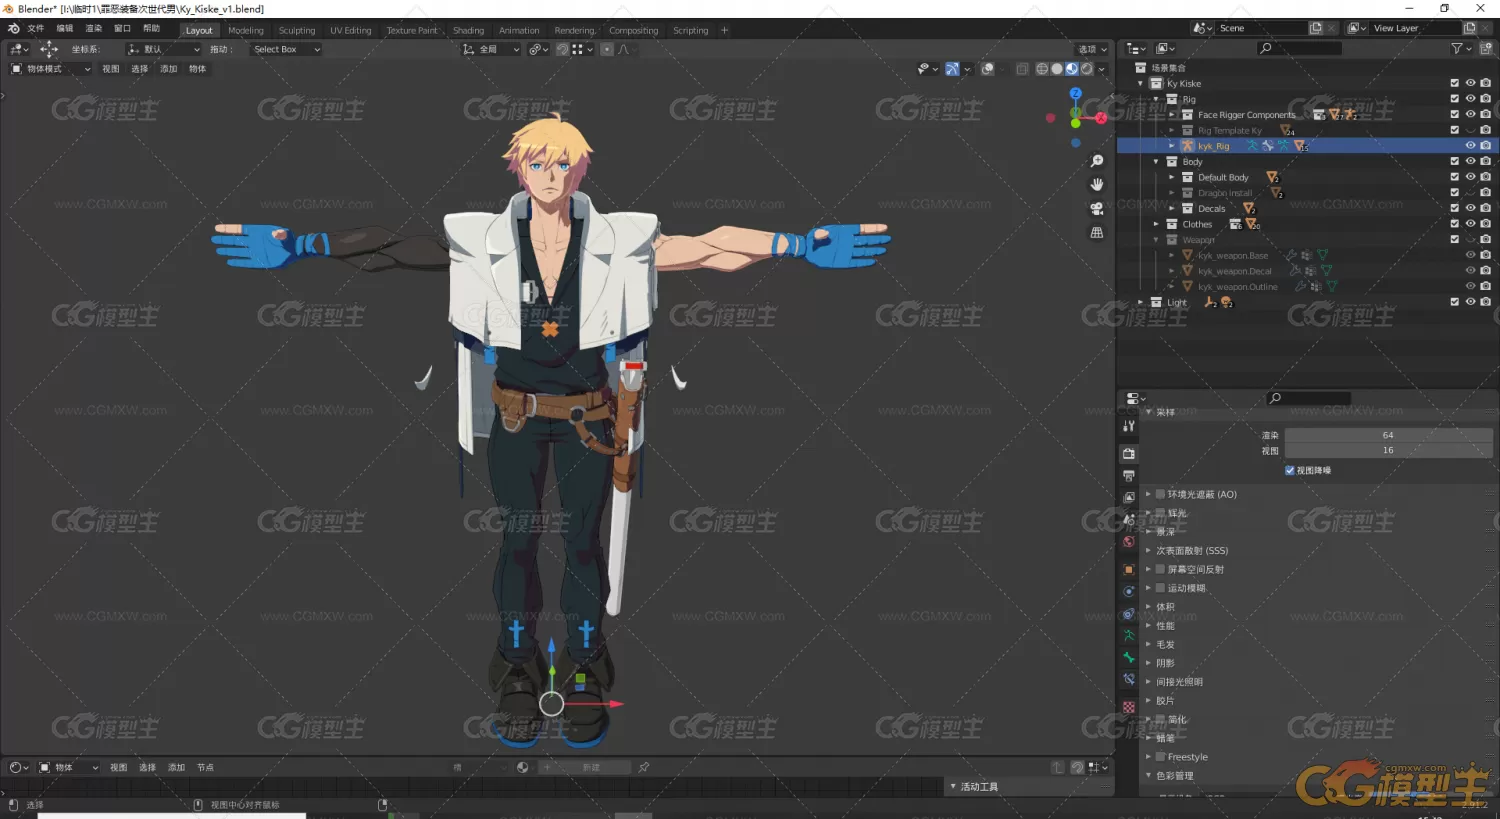Screen dimensions: 1500x819
Task: Open the Shading workspace tab
Action: pos(468,30)
